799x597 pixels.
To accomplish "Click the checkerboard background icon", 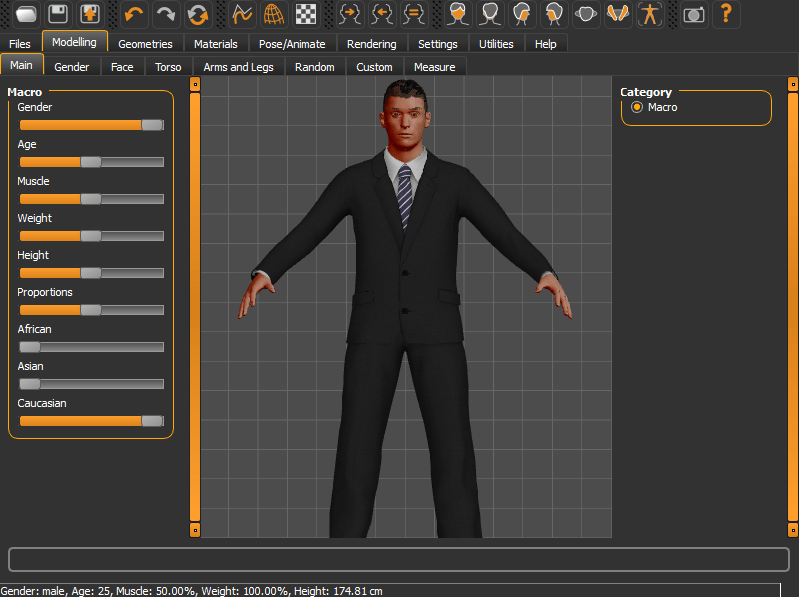I will (305, 14).
